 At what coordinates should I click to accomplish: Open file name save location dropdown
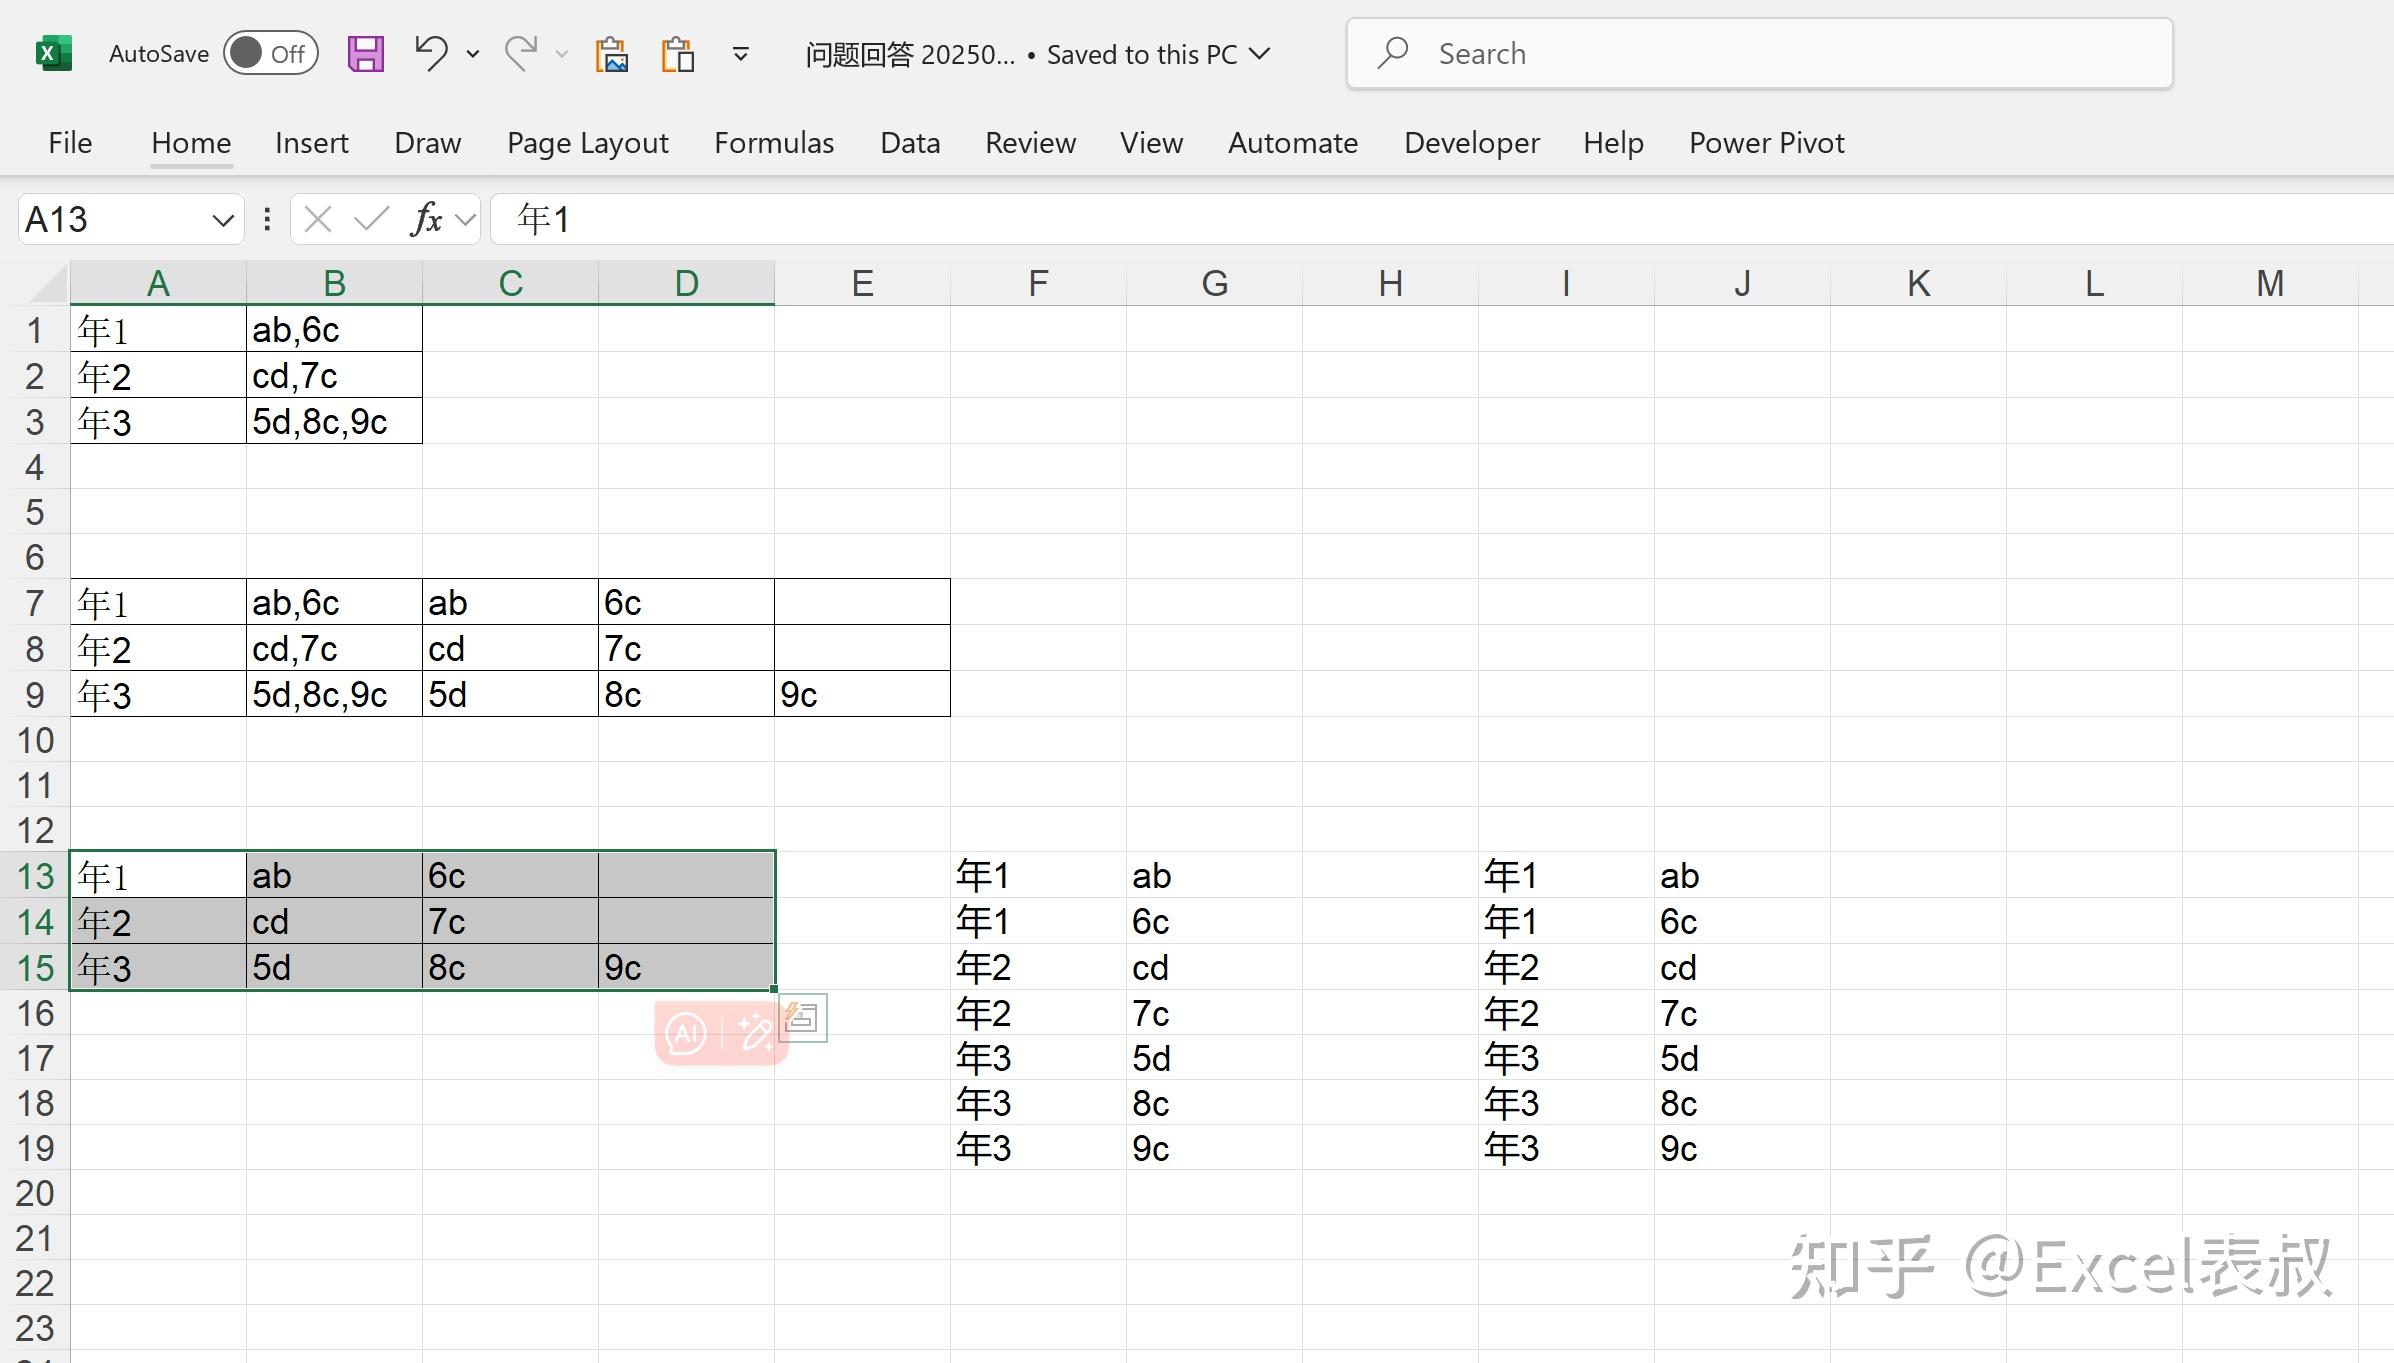(1261, 54)
